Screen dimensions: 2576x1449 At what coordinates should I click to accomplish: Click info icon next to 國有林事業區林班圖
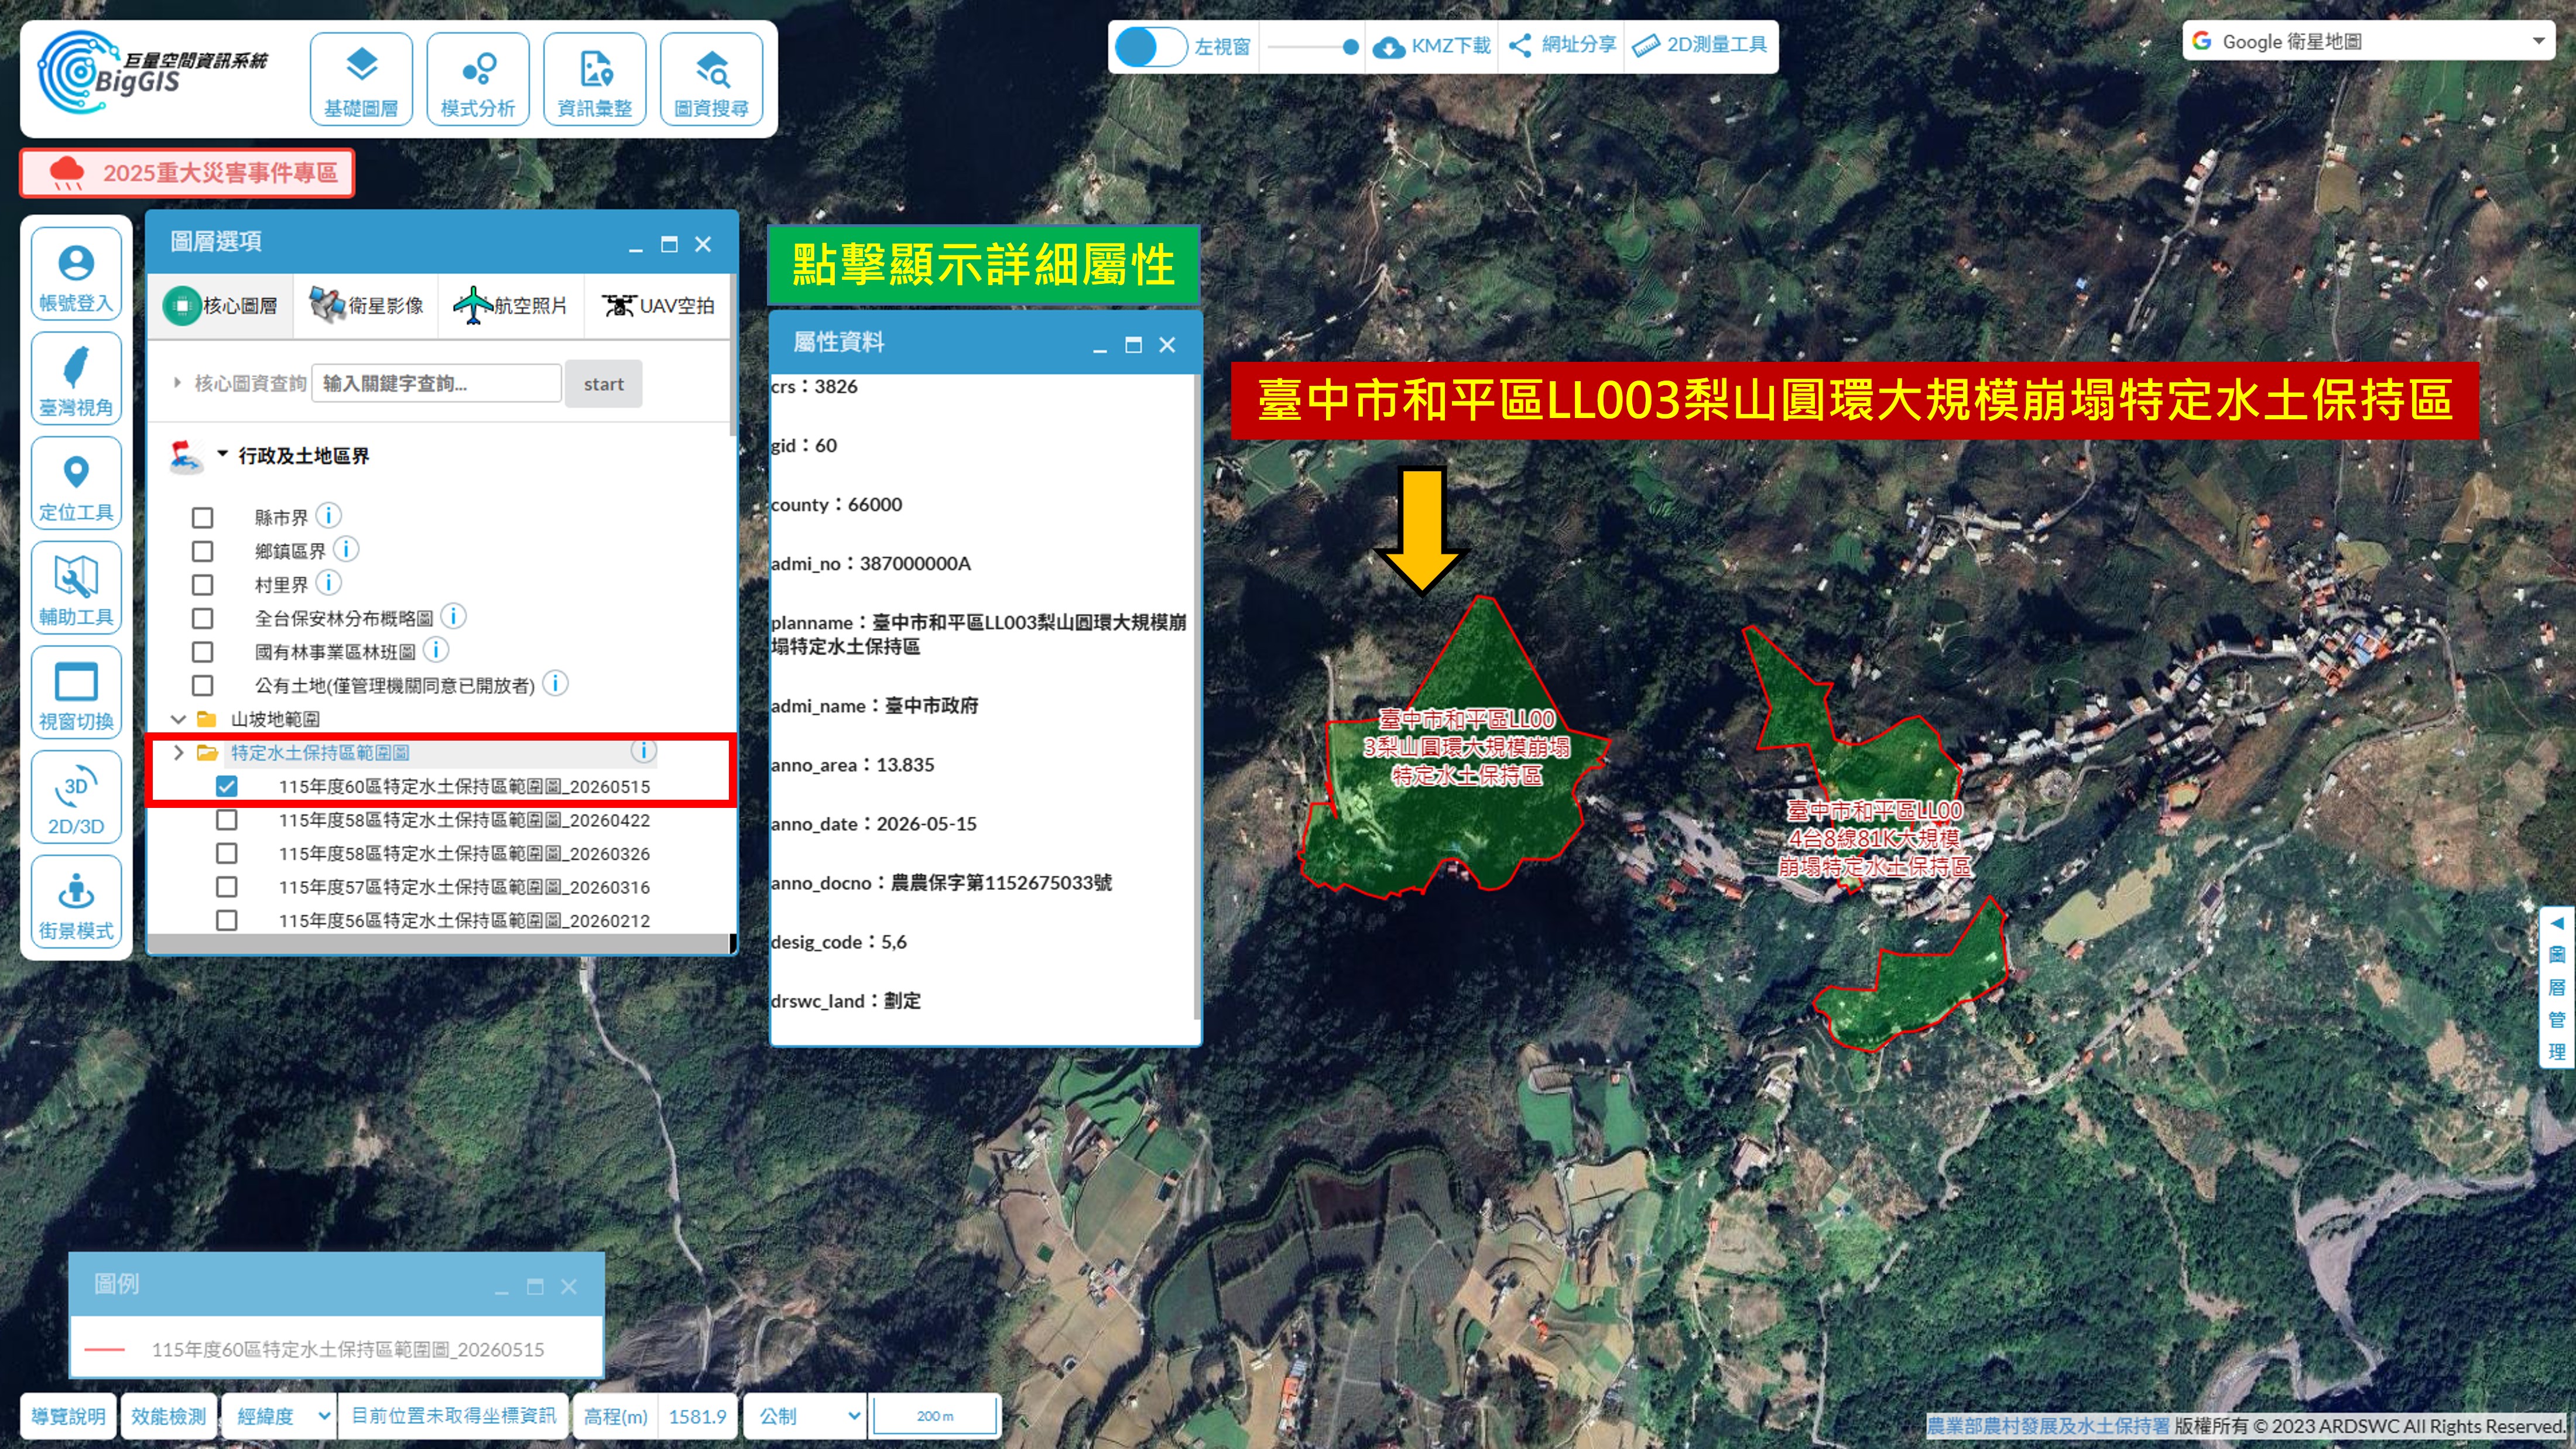click(435, 650)
